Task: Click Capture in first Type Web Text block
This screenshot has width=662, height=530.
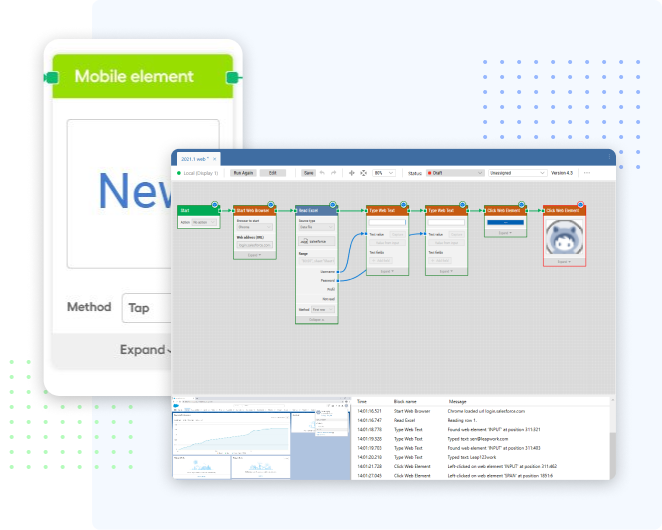Action: (x=397, y=234)
